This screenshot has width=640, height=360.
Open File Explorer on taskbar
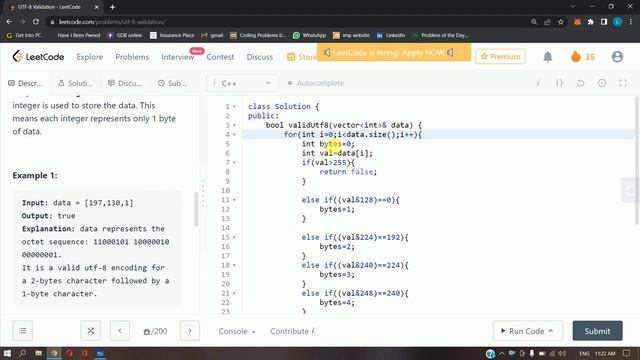point(38,353)
